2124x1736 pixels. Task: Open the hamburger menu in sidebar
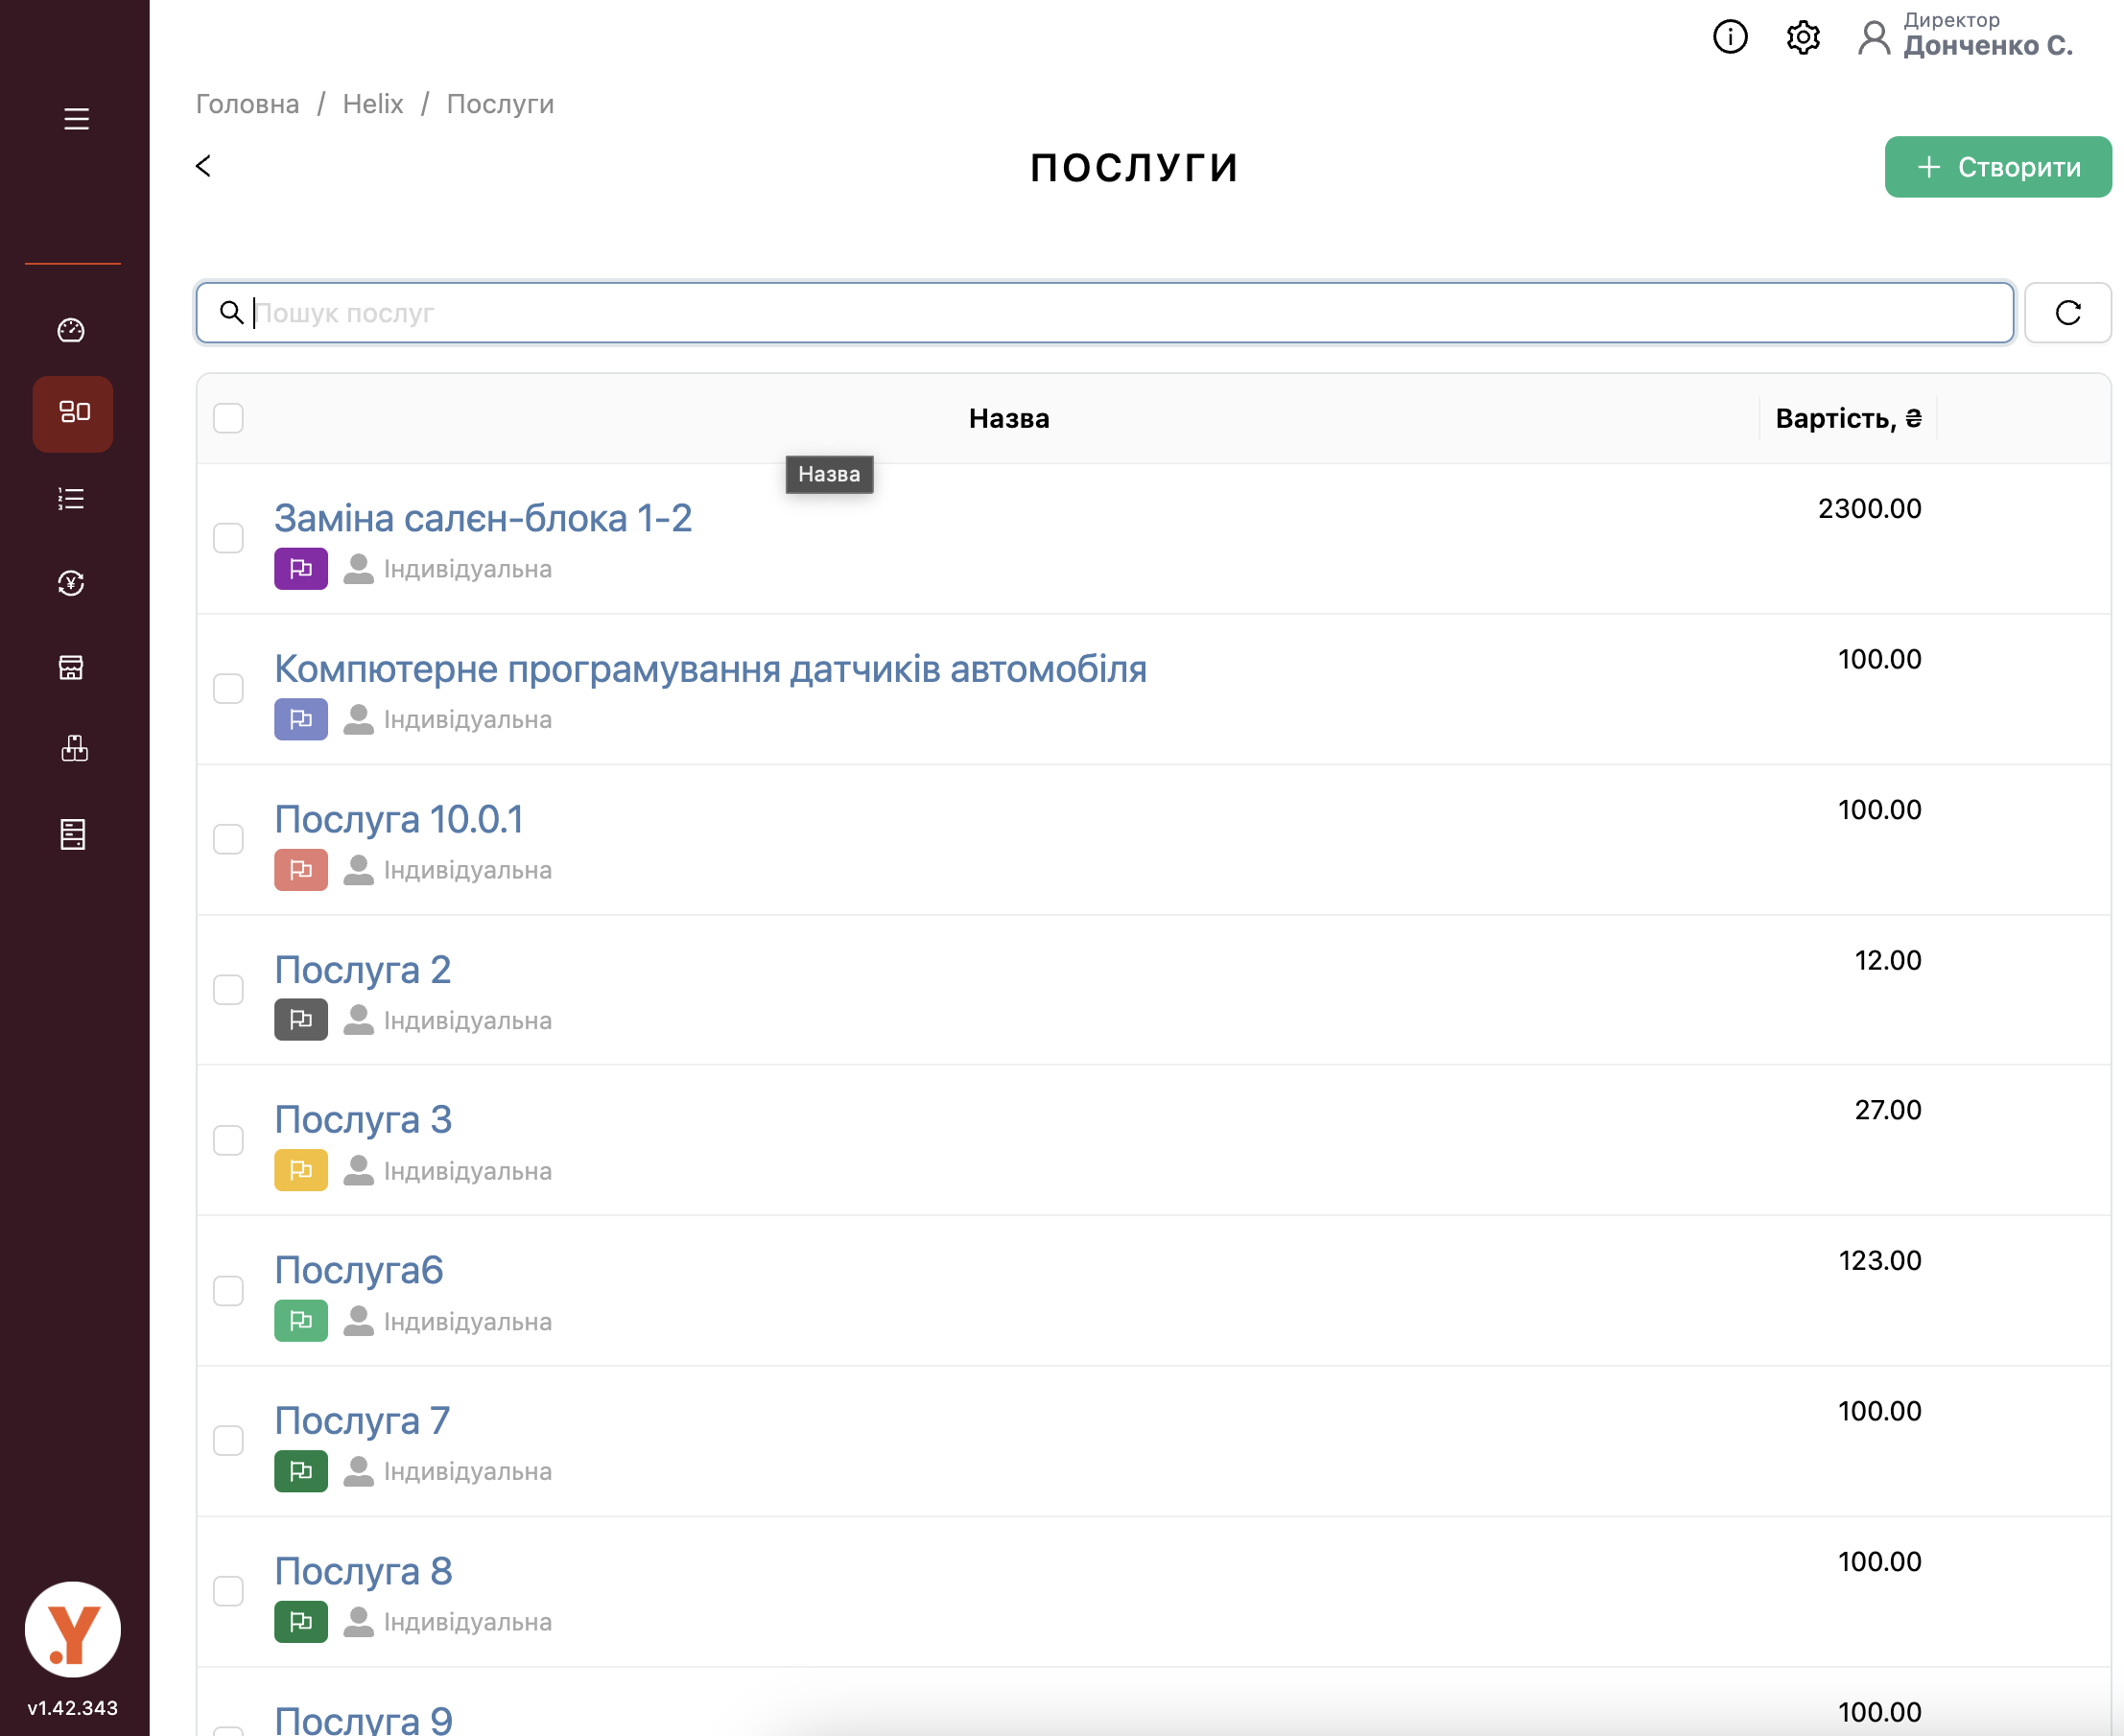click(x=76, y=119)
